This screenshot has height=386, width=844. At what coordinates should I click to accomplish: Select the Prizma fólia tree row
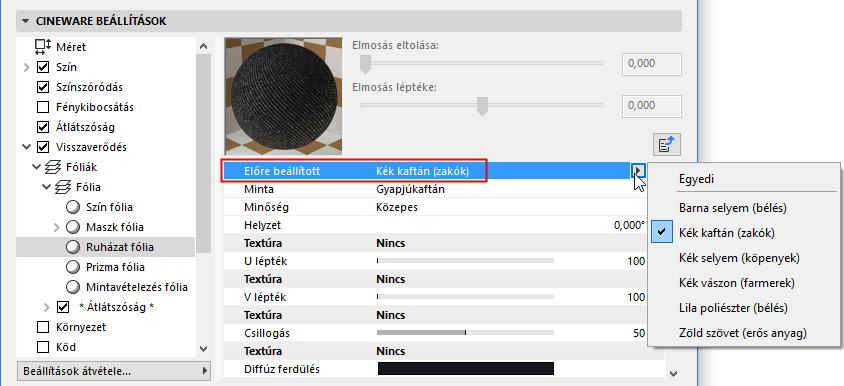106,267
